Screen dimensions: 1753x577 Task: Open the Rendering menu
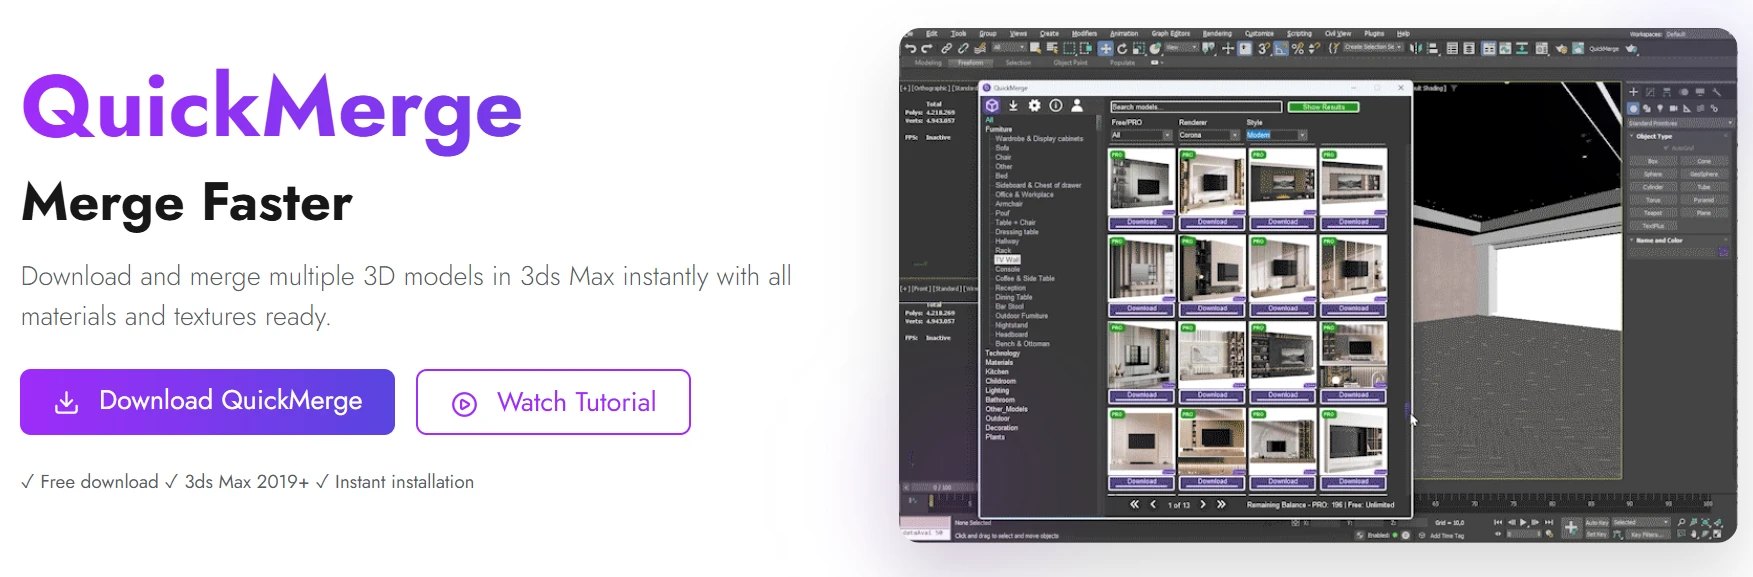tap(1217, 33)
